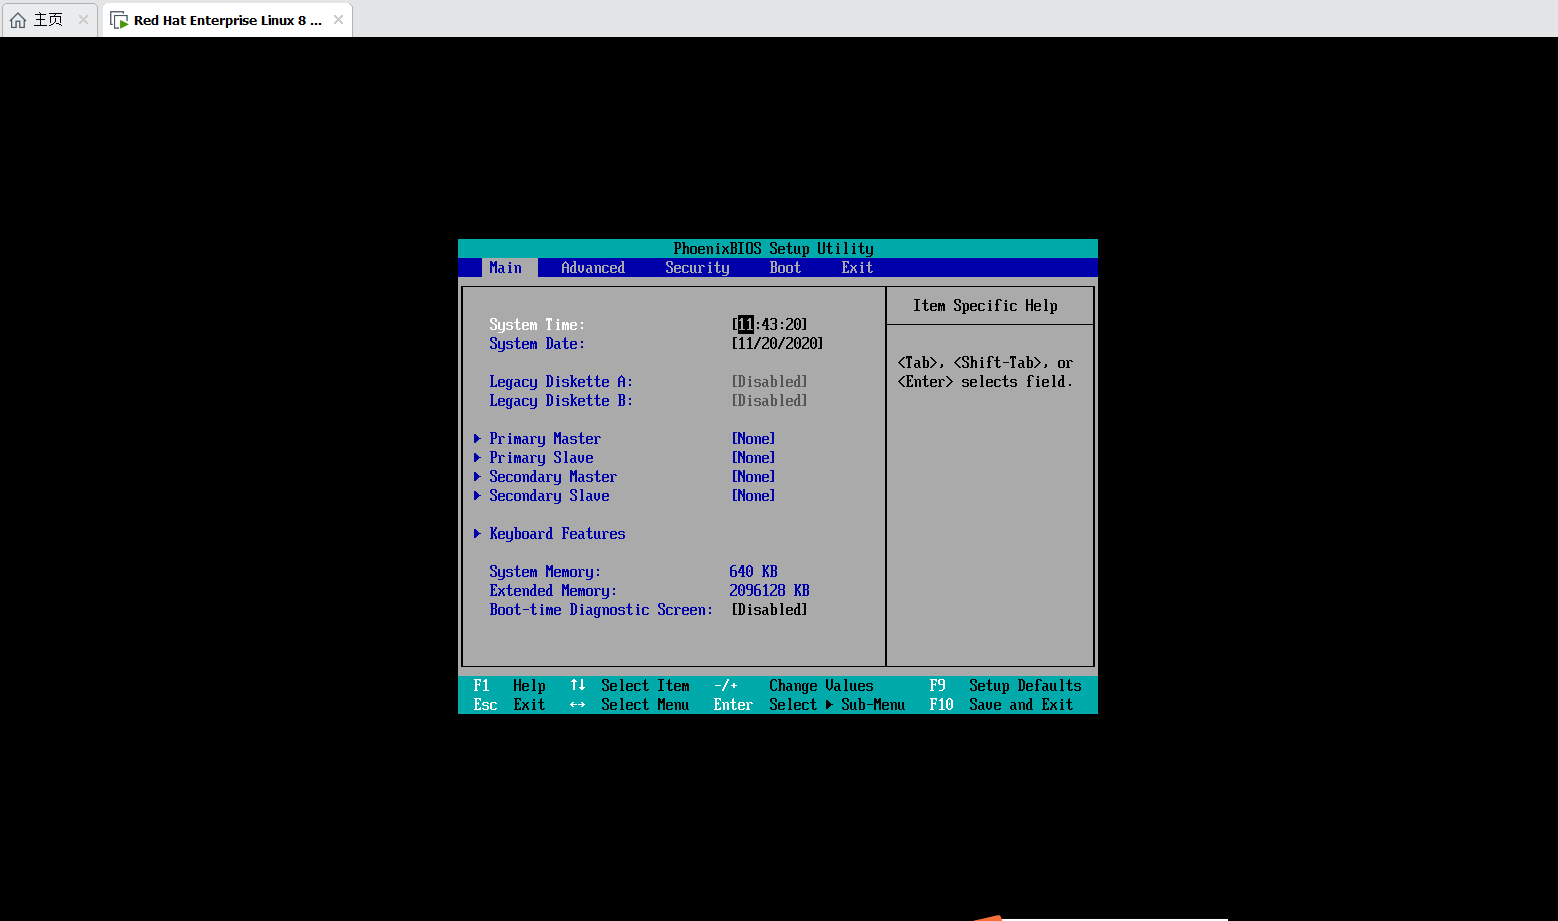Click the Legacy Diskette A label

561,381
